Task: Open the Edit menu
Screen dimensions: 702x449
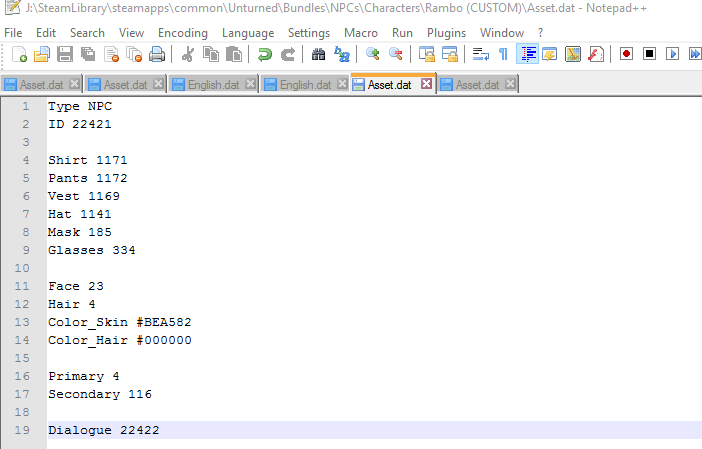Action: click(x=46, y=33)
